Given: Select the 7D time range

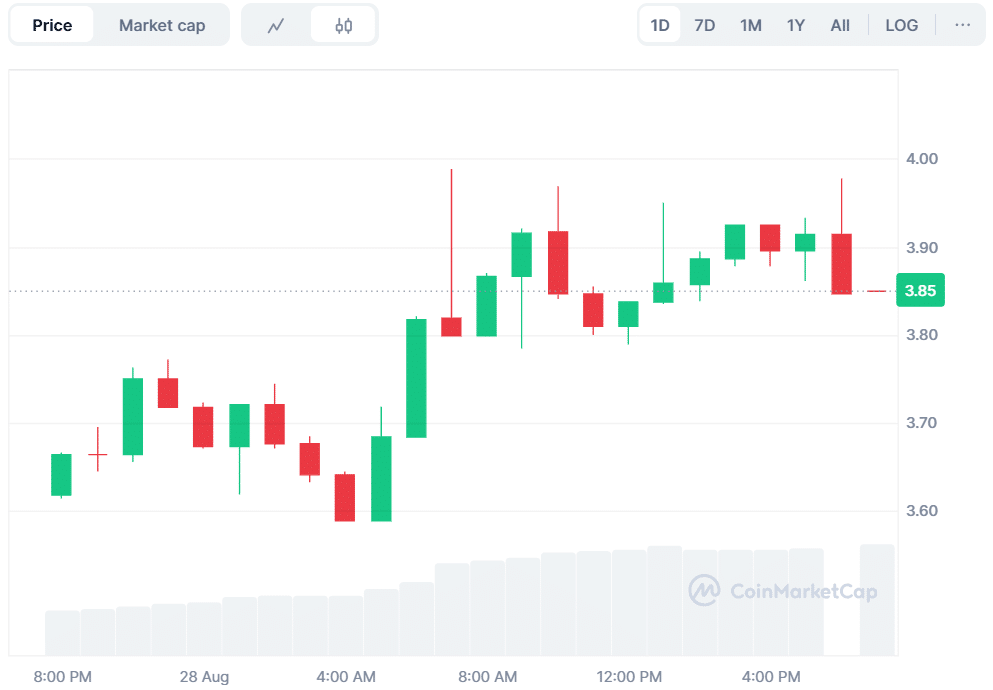Looking at the screenshot, I should coord(705,25).
